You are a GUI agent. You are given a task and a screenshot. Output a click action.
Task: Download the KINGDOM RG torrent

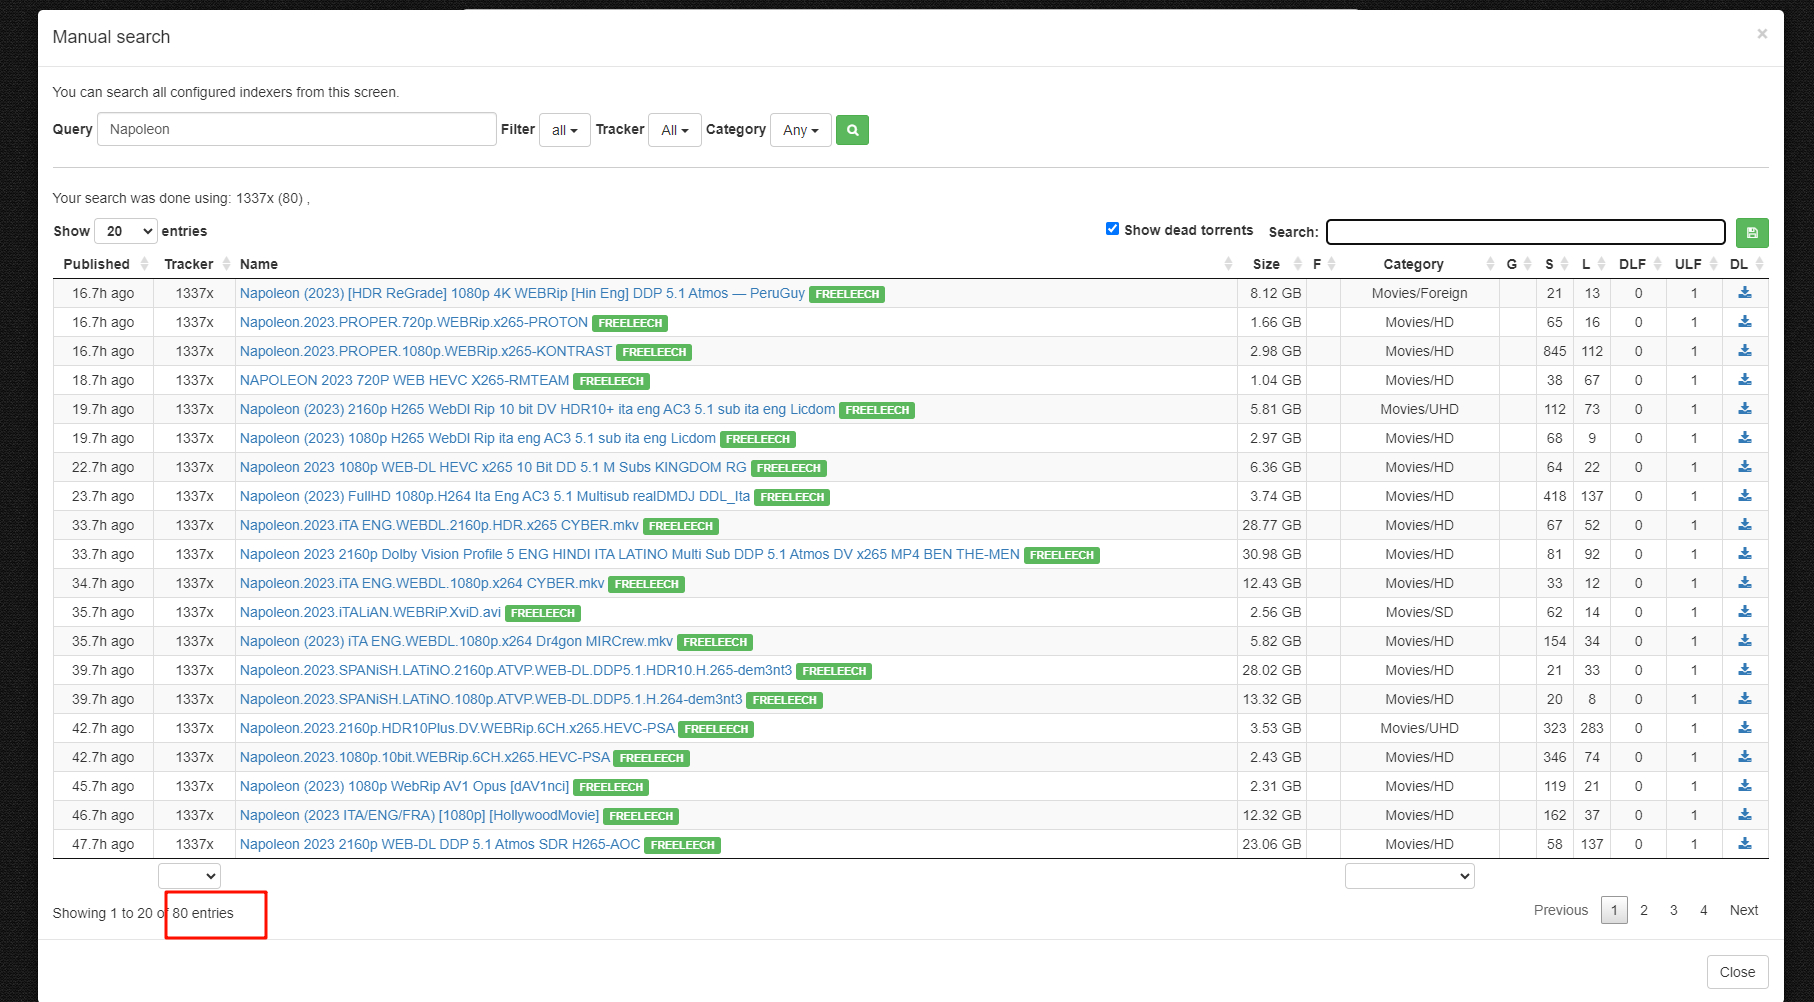(1745, 467)
